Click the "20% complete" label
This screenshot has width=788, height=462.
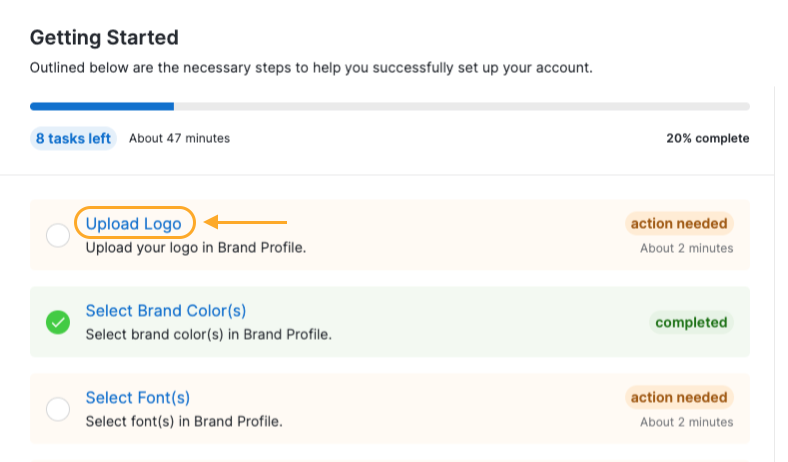[x=707, y=138]
